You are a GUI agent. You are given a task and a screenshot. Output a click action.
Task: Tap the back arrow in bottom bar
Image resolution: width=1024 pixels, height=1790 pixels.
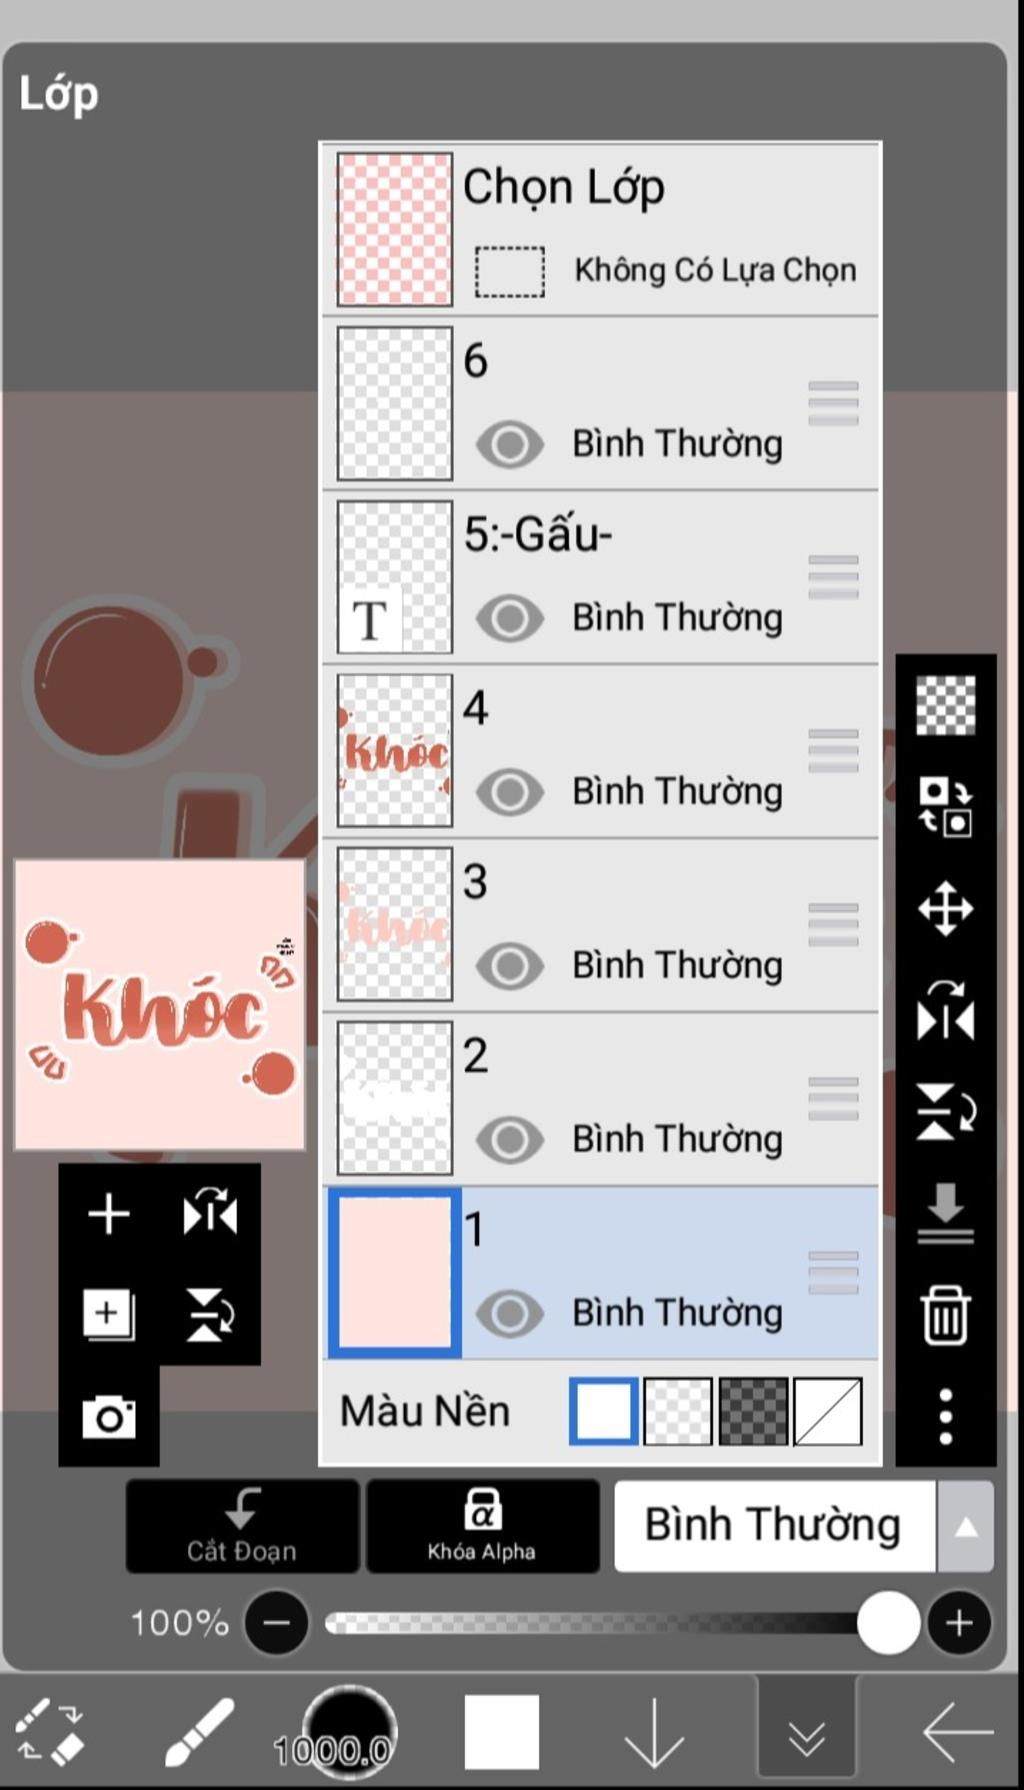click(957, 1731)
